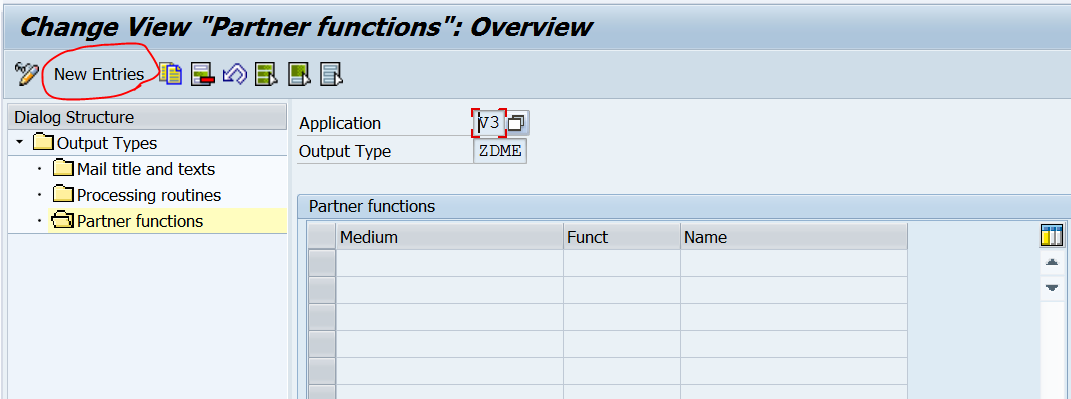Viewport: 1071px width, 399px height.
Task: Collapse the Output Types tree node
Action: 19,143
